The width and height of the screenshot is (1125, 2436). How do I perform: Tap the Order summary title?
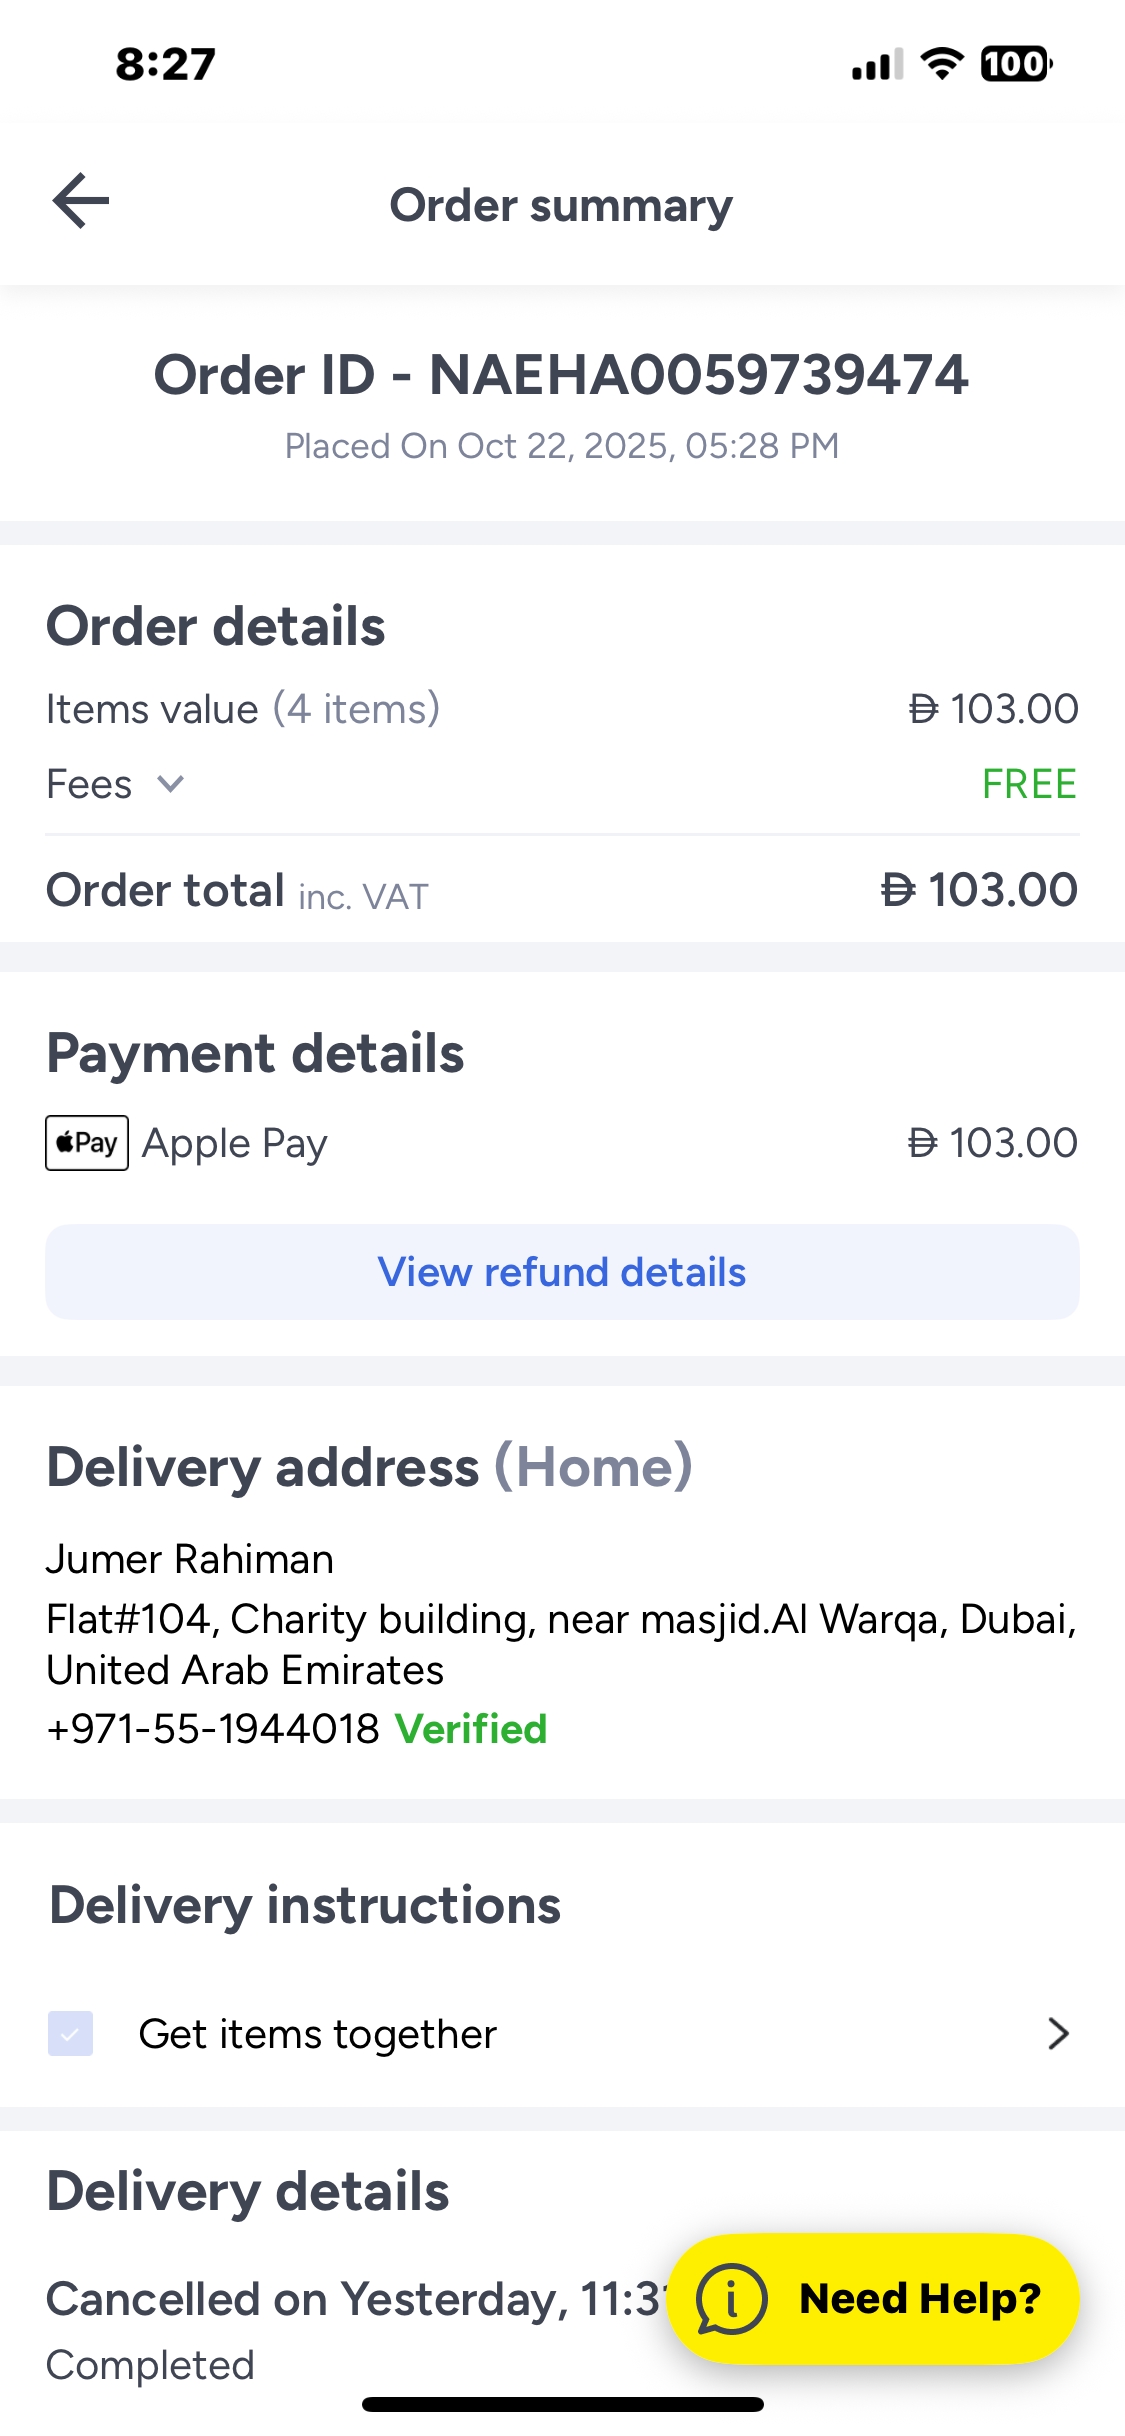click(561, 205)
